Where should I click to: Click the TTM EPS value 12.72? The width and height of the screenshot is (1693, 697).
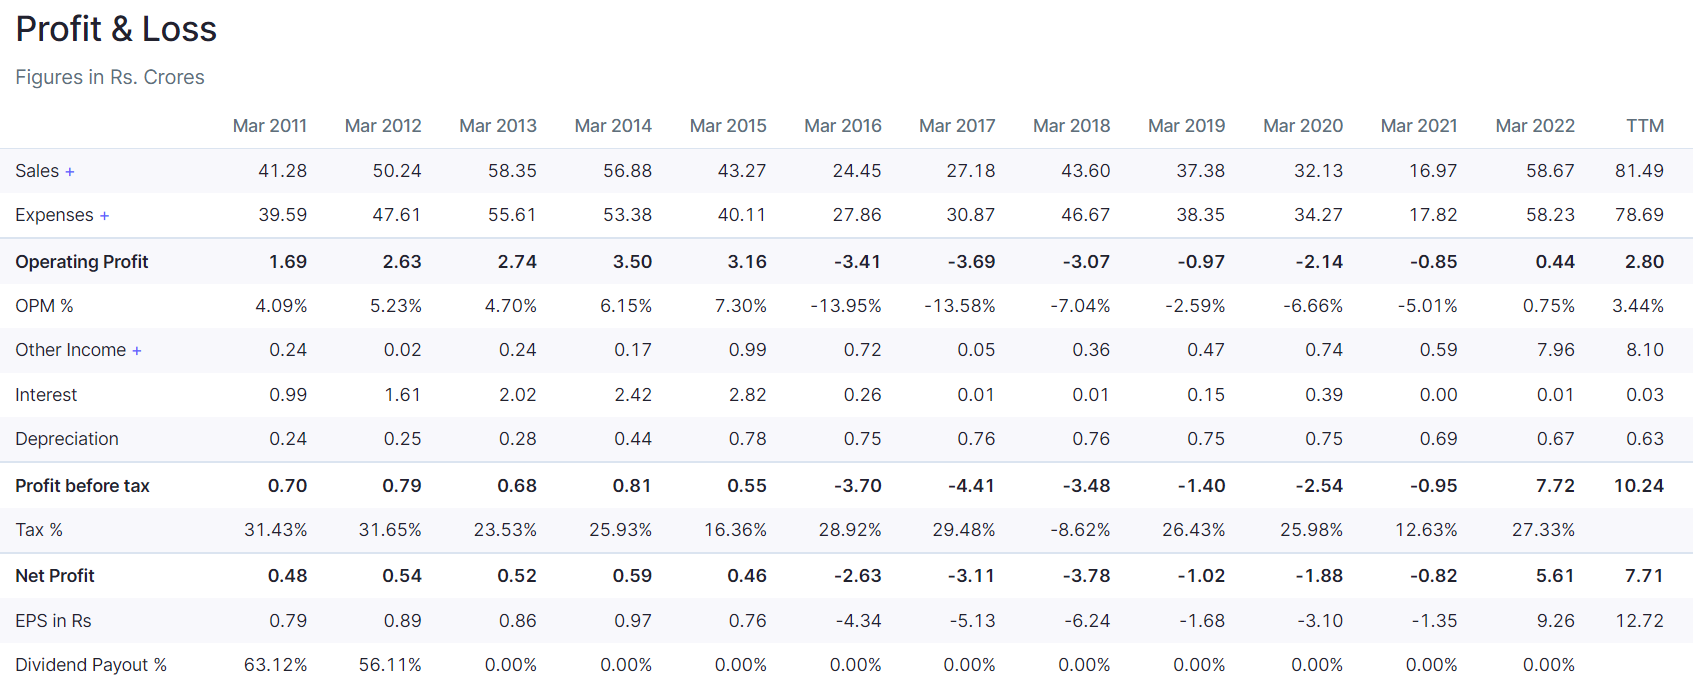pyautogui.click(x=1639, y=621)
